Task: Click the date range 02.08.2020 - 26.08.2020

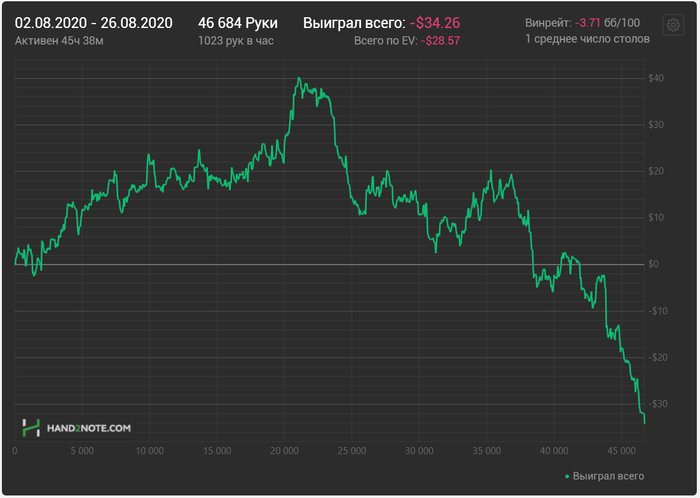Action: click(94, 23)
